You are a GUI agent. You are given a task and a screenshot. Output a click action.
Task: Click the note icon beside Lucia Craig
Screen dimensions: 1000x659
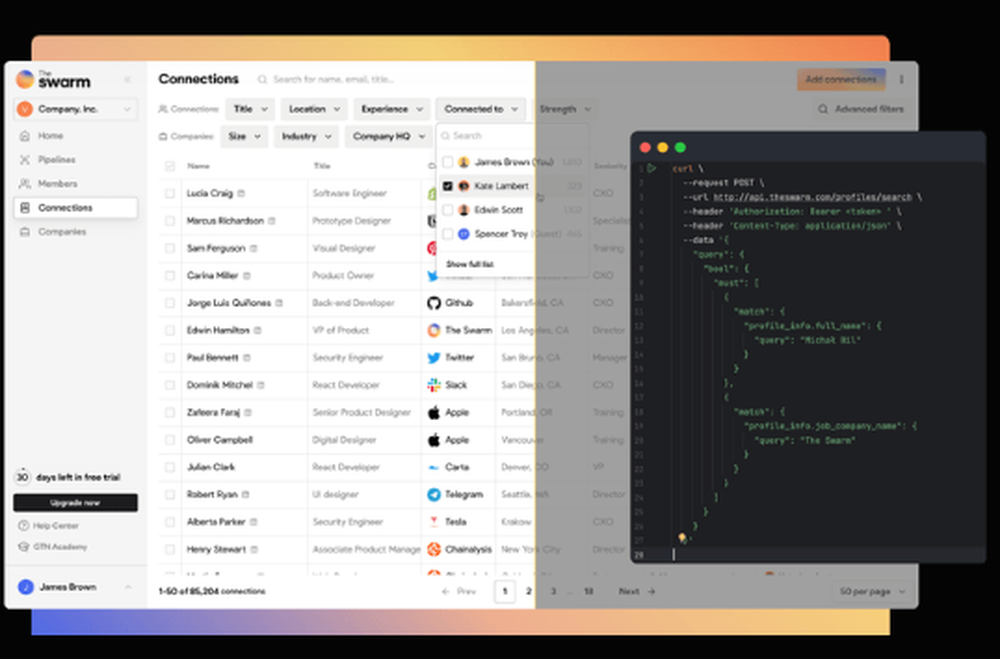click(241, 193)
